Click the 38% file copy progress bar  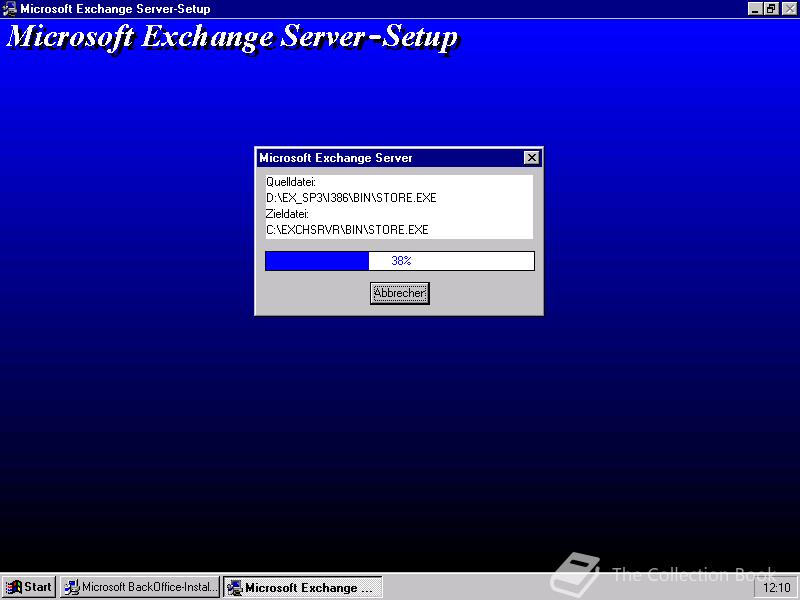[x=399, y=261]
